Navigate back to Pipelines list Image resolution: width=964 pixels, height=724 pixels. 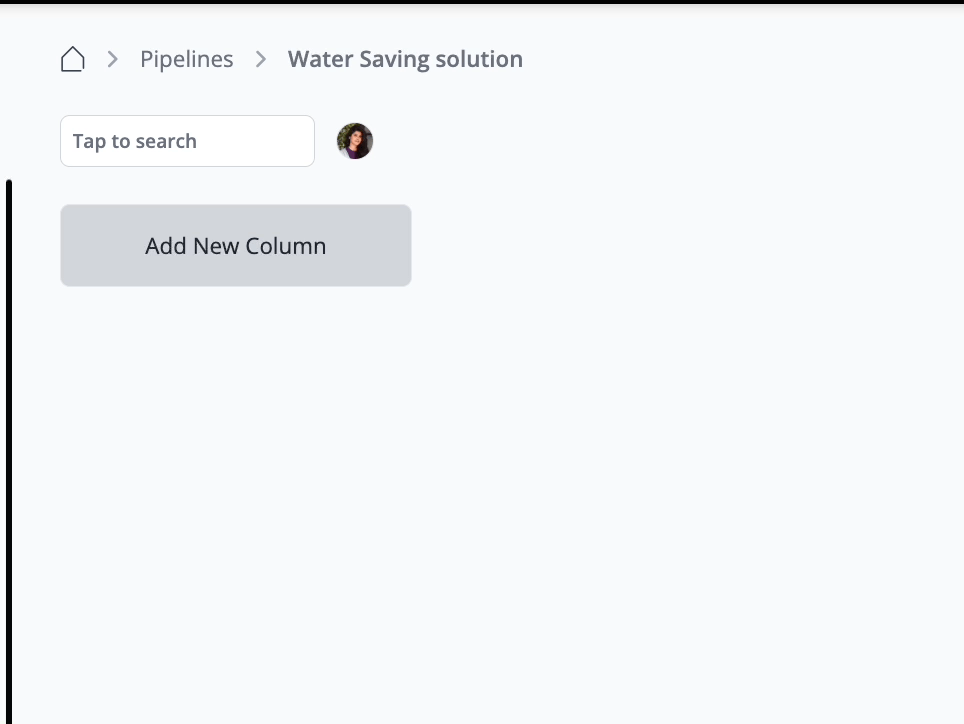pos(186,60)
